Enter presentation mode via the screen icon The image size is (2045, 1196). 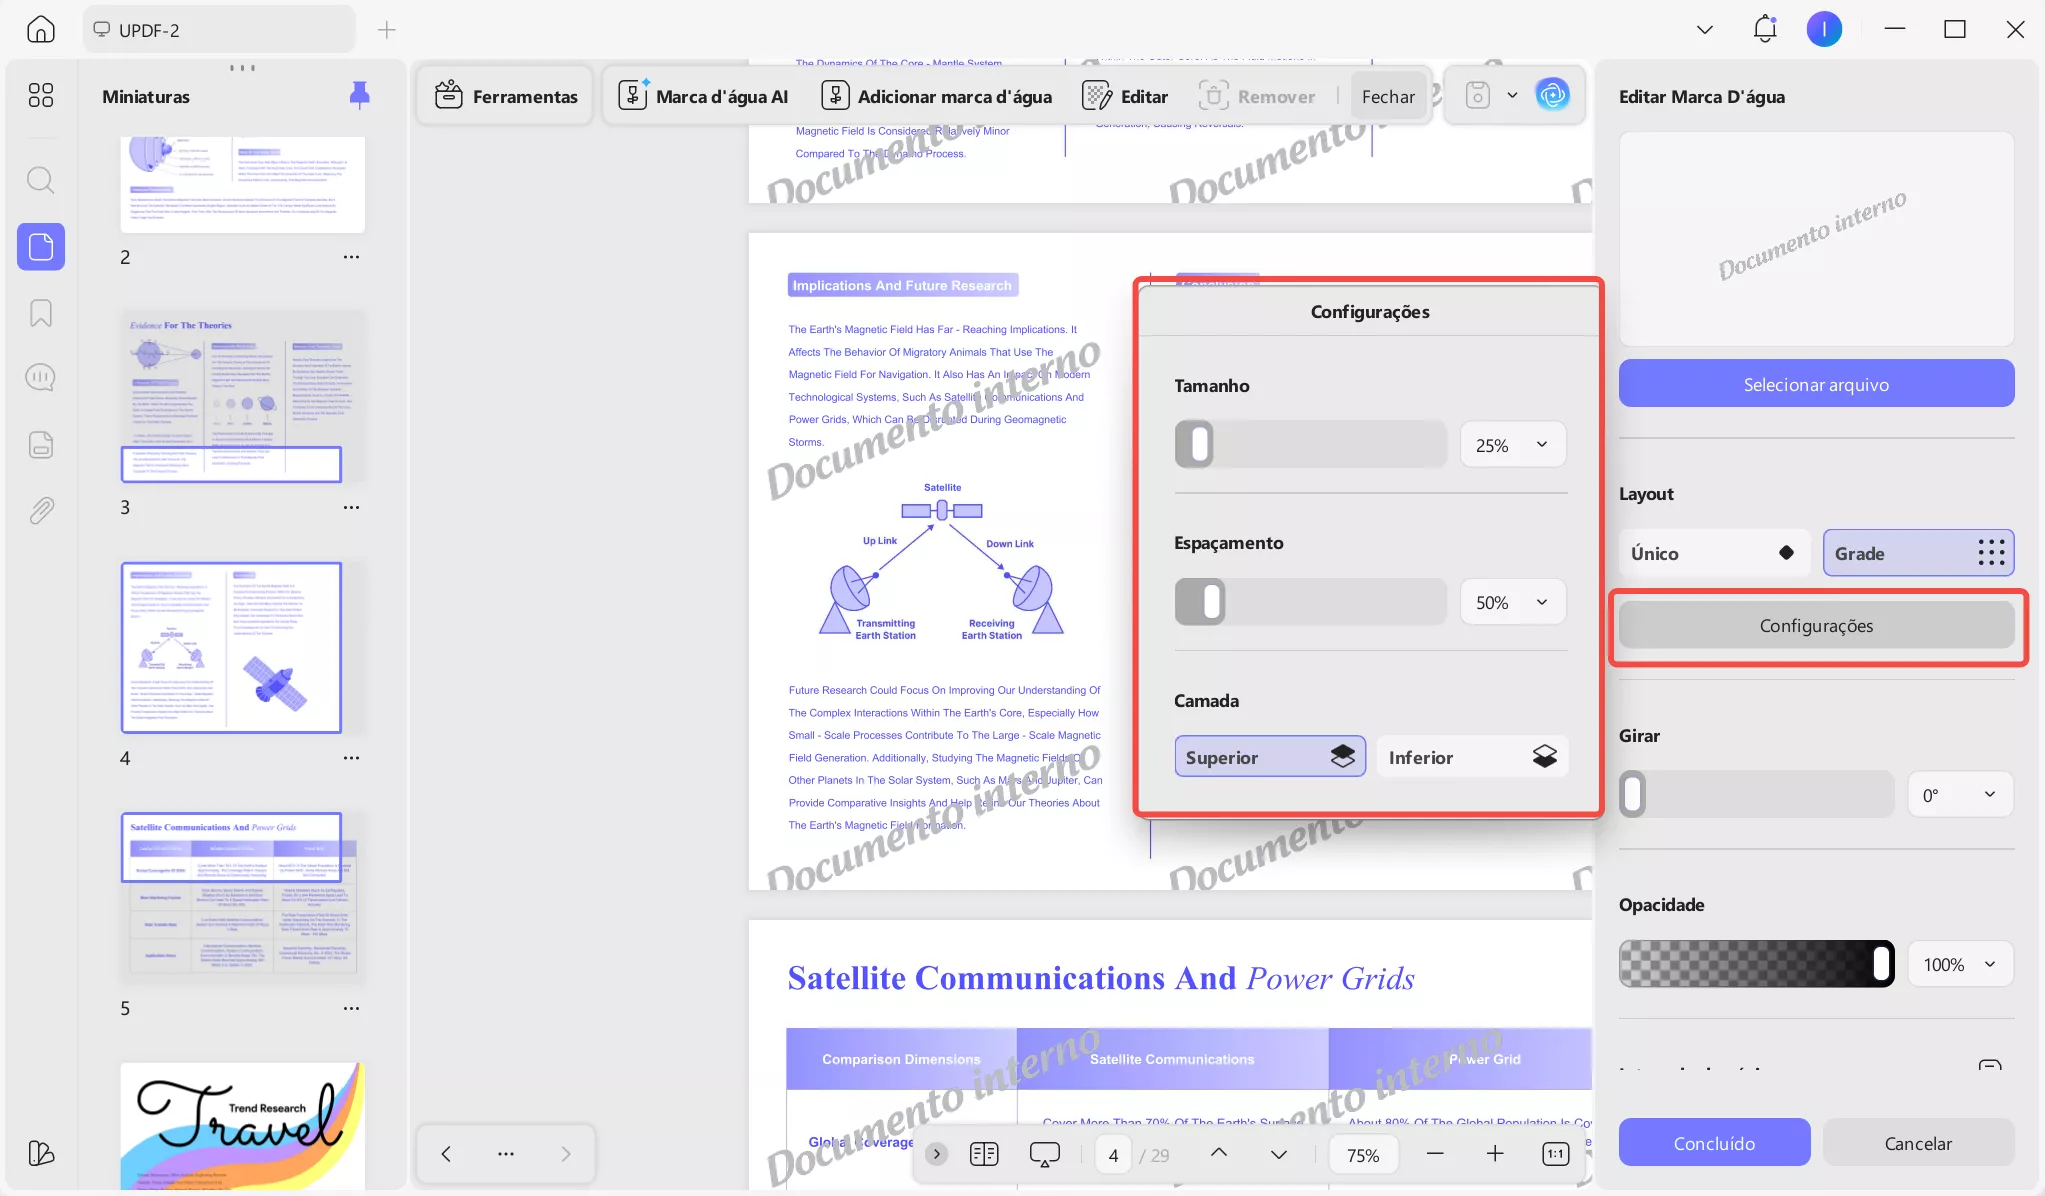pyautogui.click(x=1043, y=1154)
